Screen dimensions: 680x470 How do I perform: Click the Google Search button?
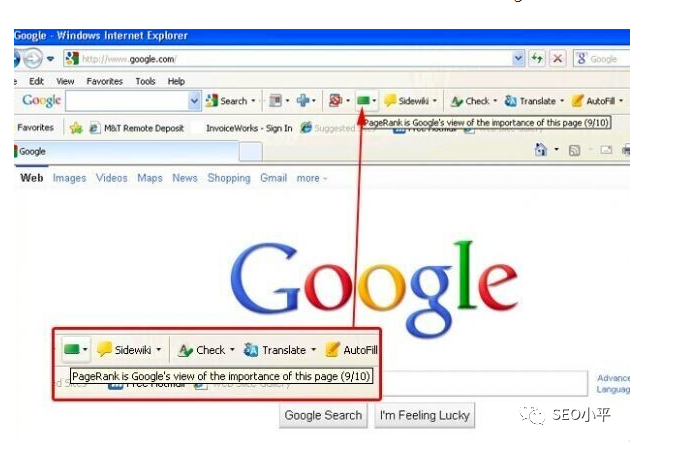323,415
